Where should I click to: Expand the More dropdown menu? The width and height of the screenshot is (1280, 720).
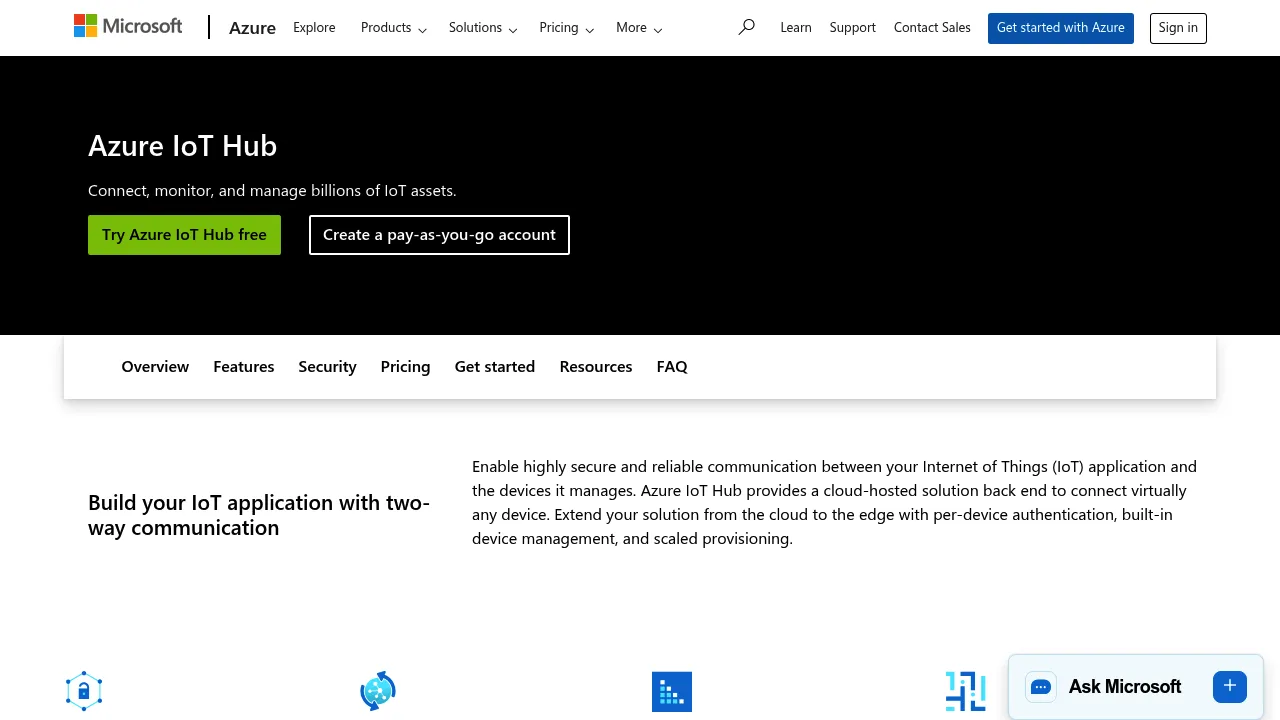[639, 28]
